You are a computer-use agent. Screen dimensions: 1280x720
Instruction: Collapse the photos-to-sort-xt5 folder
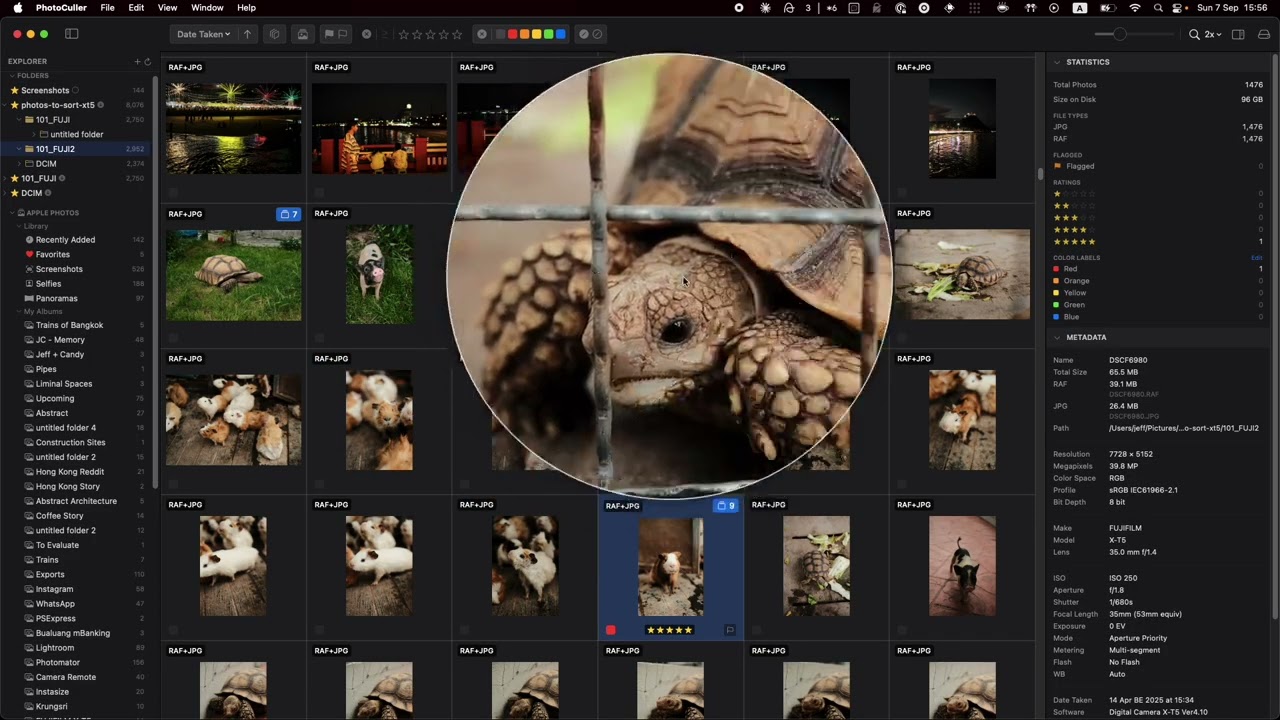(x=6, y=105)
